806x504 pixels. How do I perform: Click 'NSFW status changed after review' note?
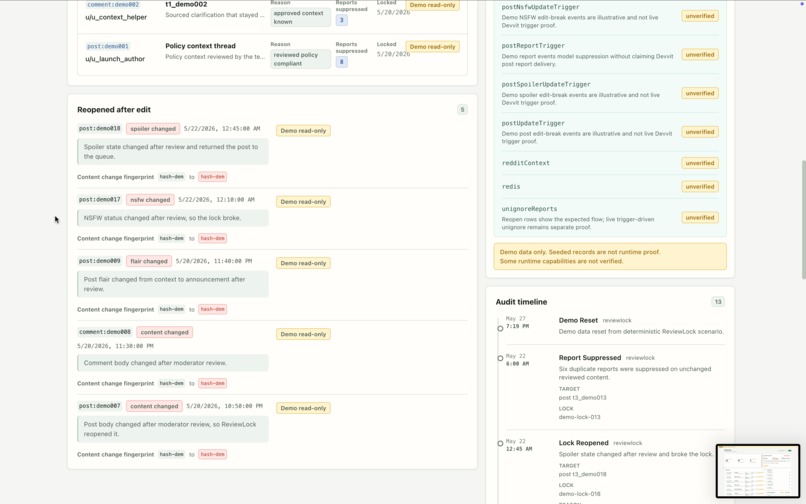(173, 218)
